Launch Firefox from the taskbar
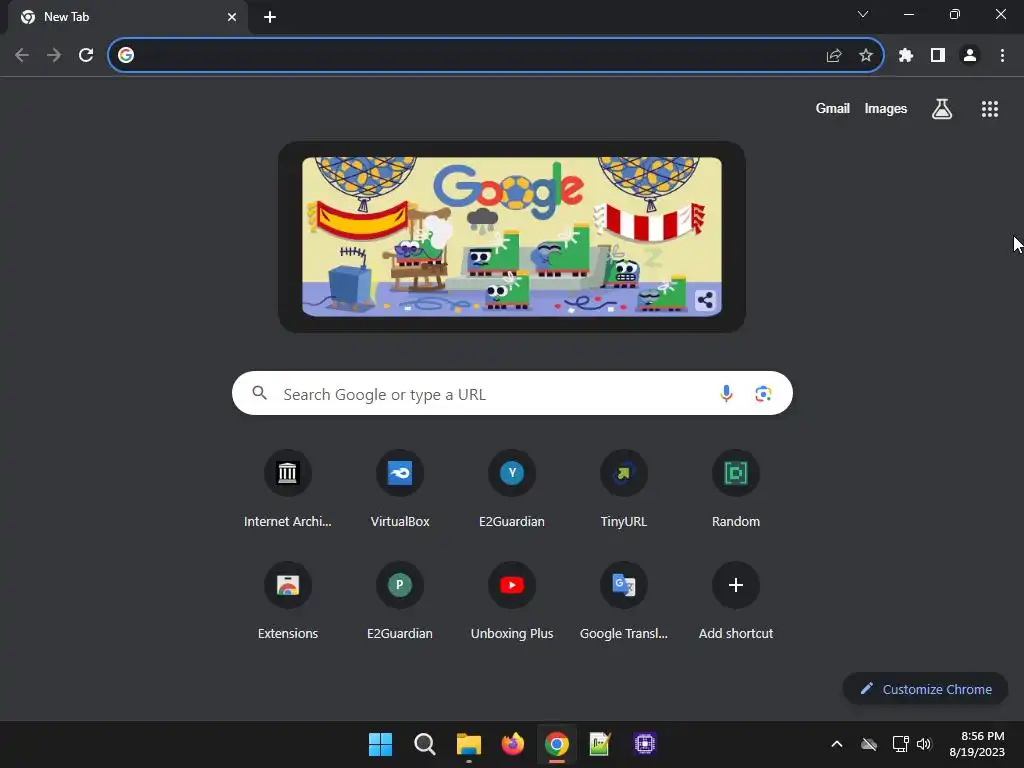Viewport: 1024px width, 768px height. [513, 744]
